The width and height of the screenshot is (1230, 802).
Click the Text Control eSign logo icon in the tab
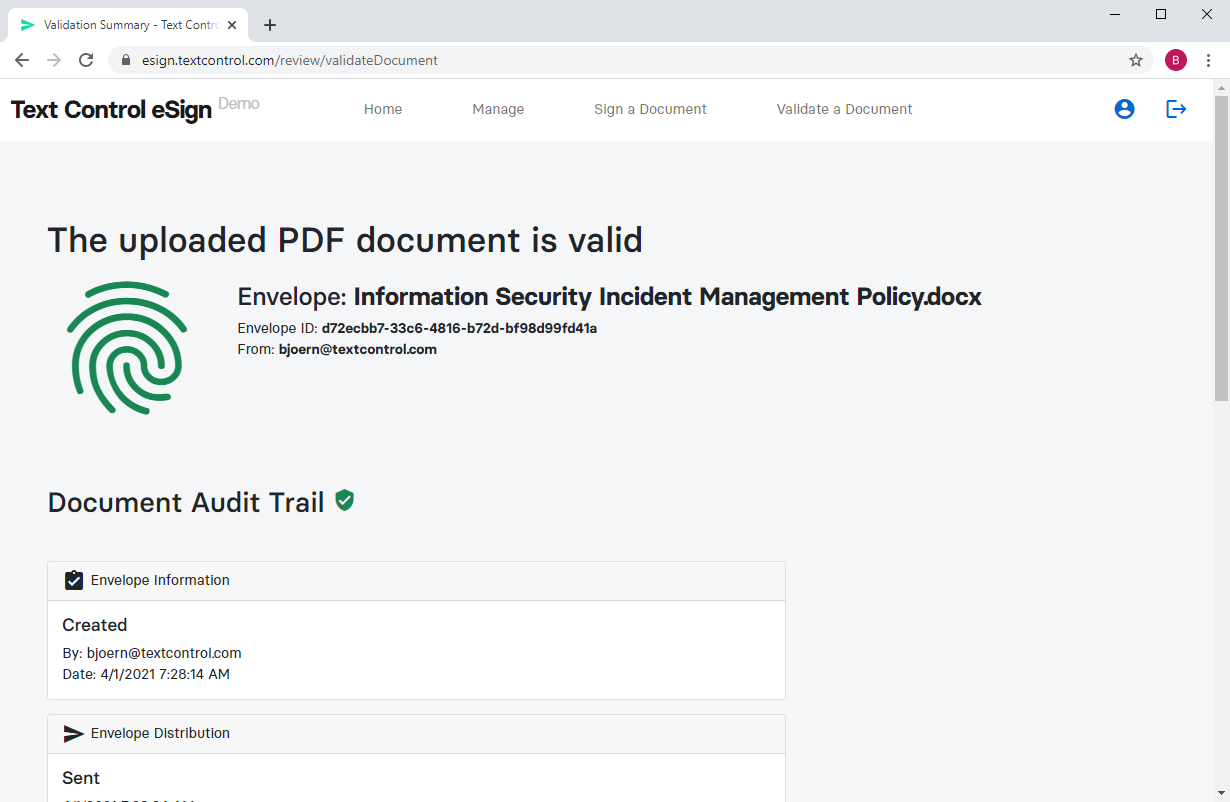(x=27, y=24)
